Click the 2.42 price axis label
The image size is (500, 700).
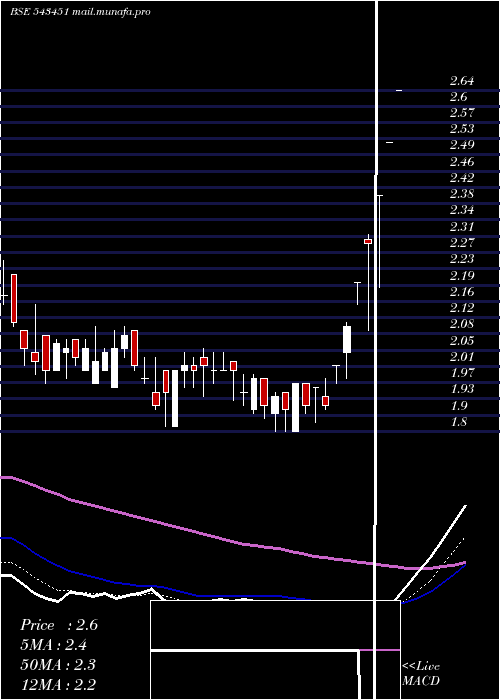(462, 178)
